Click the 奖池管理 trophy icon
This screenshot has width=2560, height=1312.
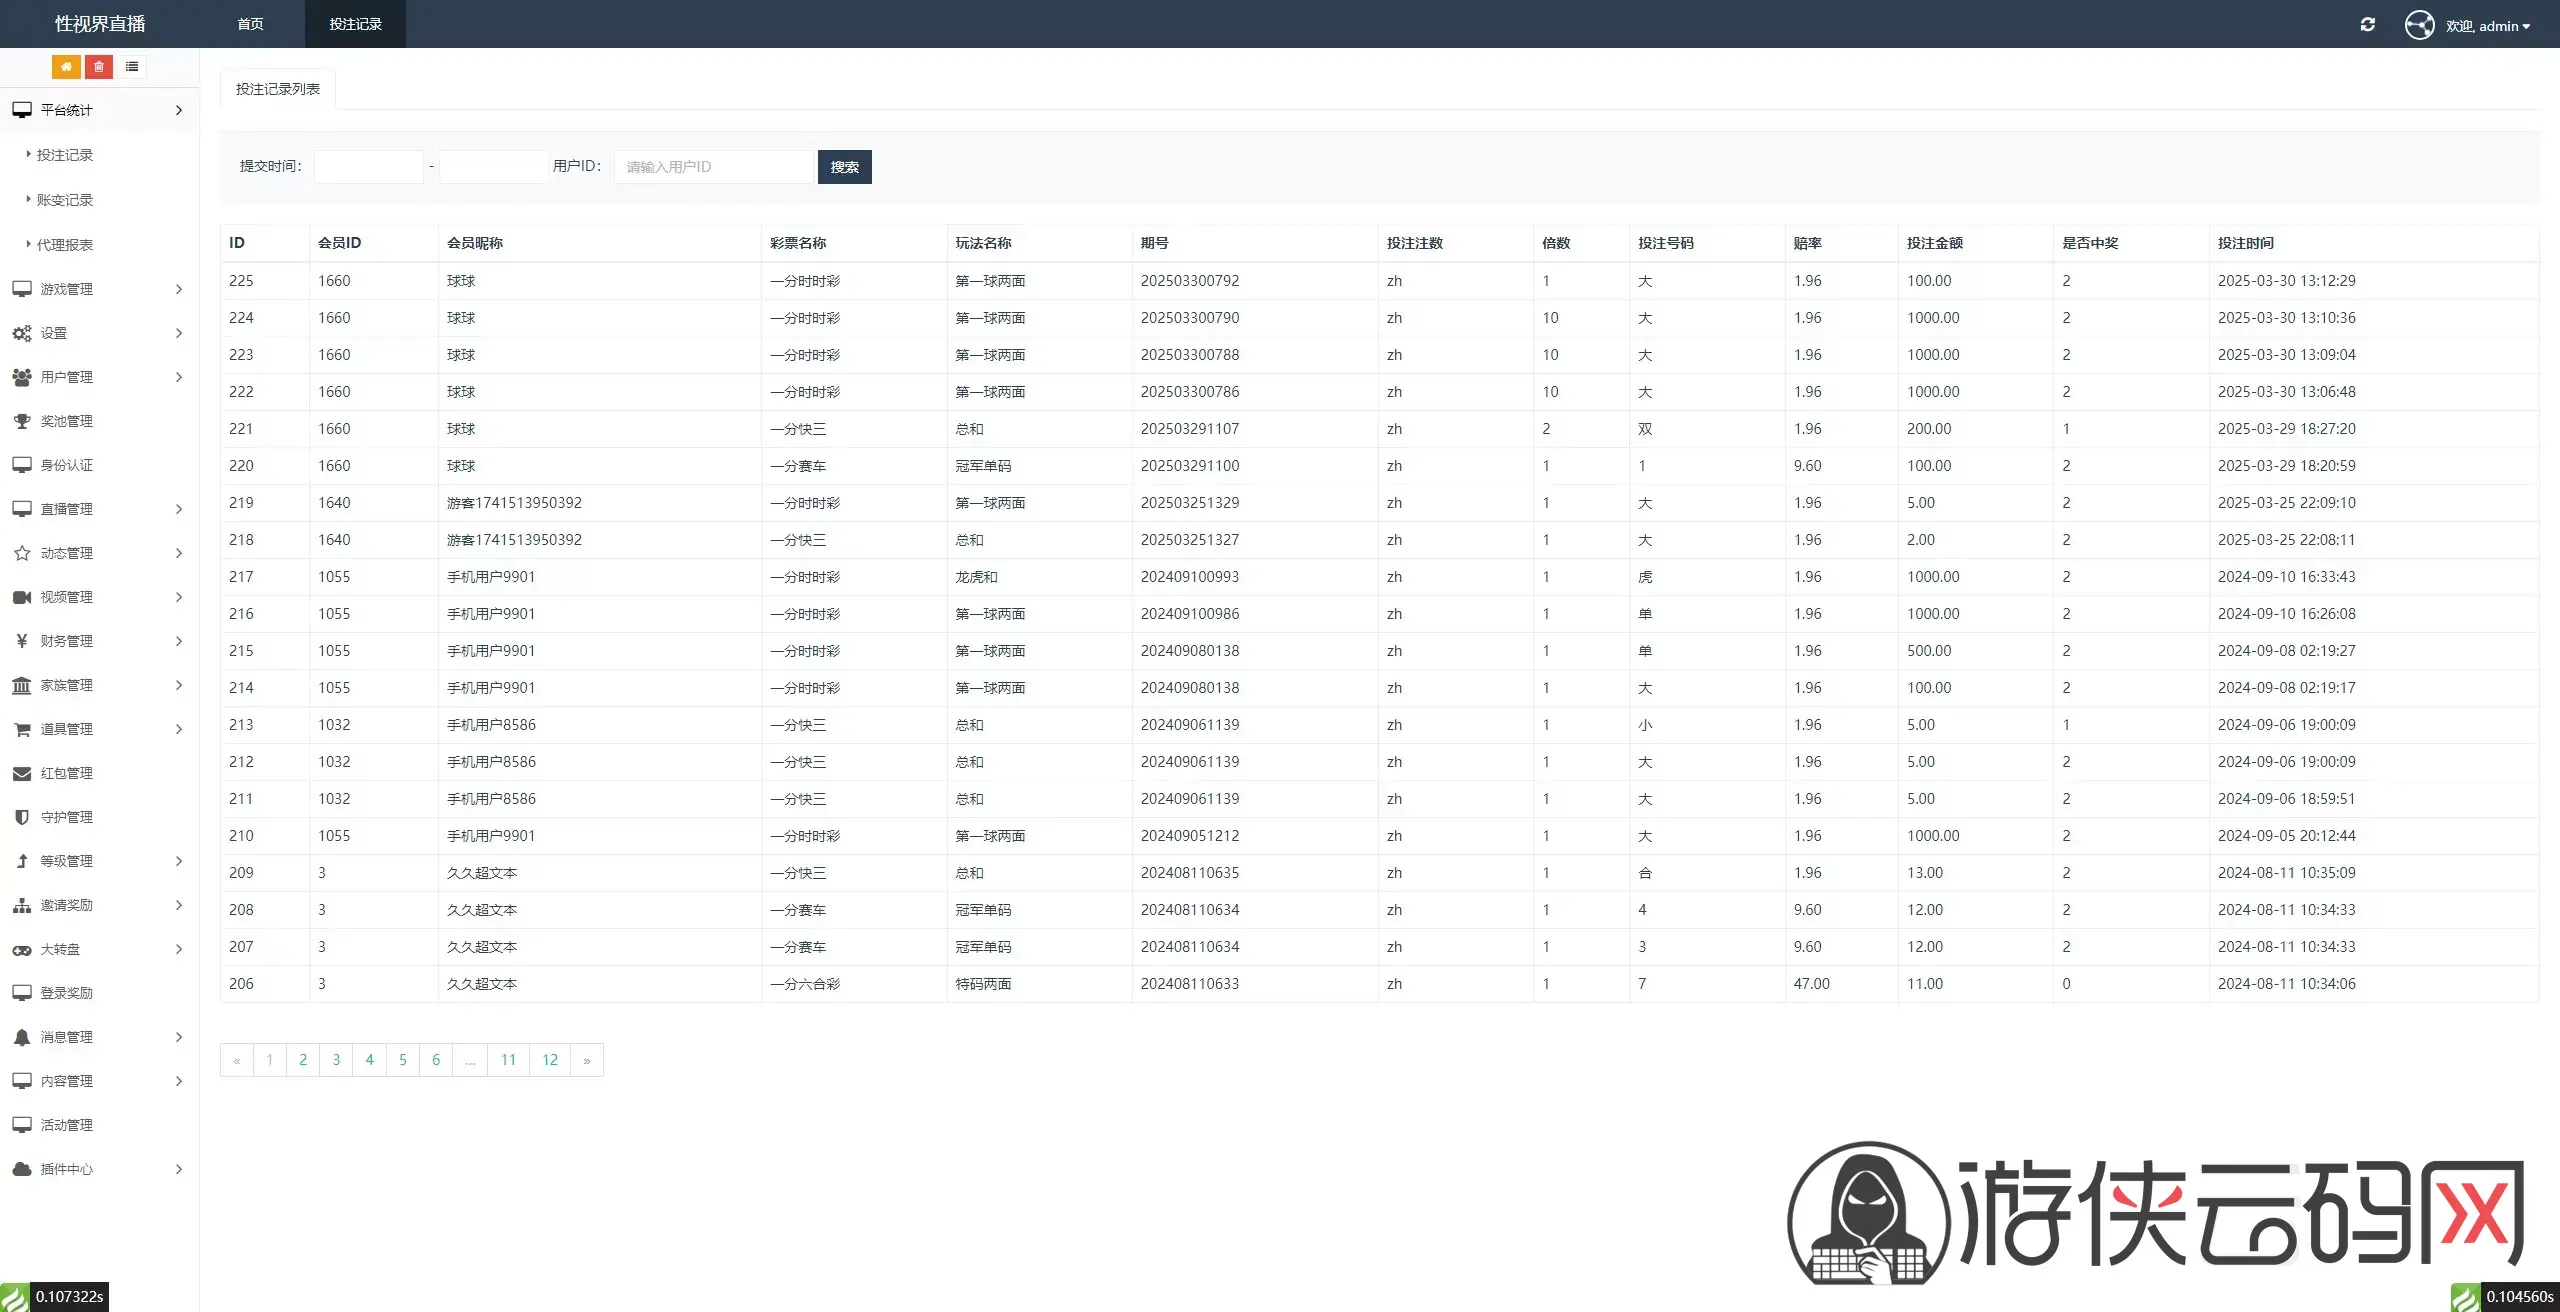(22, 421)
